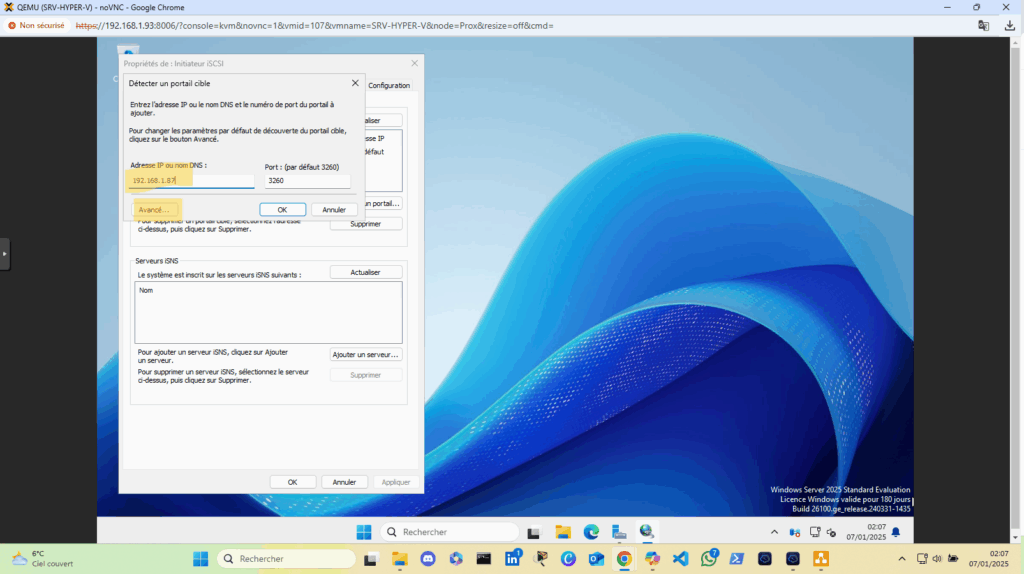Open the VM notification bell
The height and width of the screenshot is (574, 1024).
pyautogui.click(x=896, y=532)
